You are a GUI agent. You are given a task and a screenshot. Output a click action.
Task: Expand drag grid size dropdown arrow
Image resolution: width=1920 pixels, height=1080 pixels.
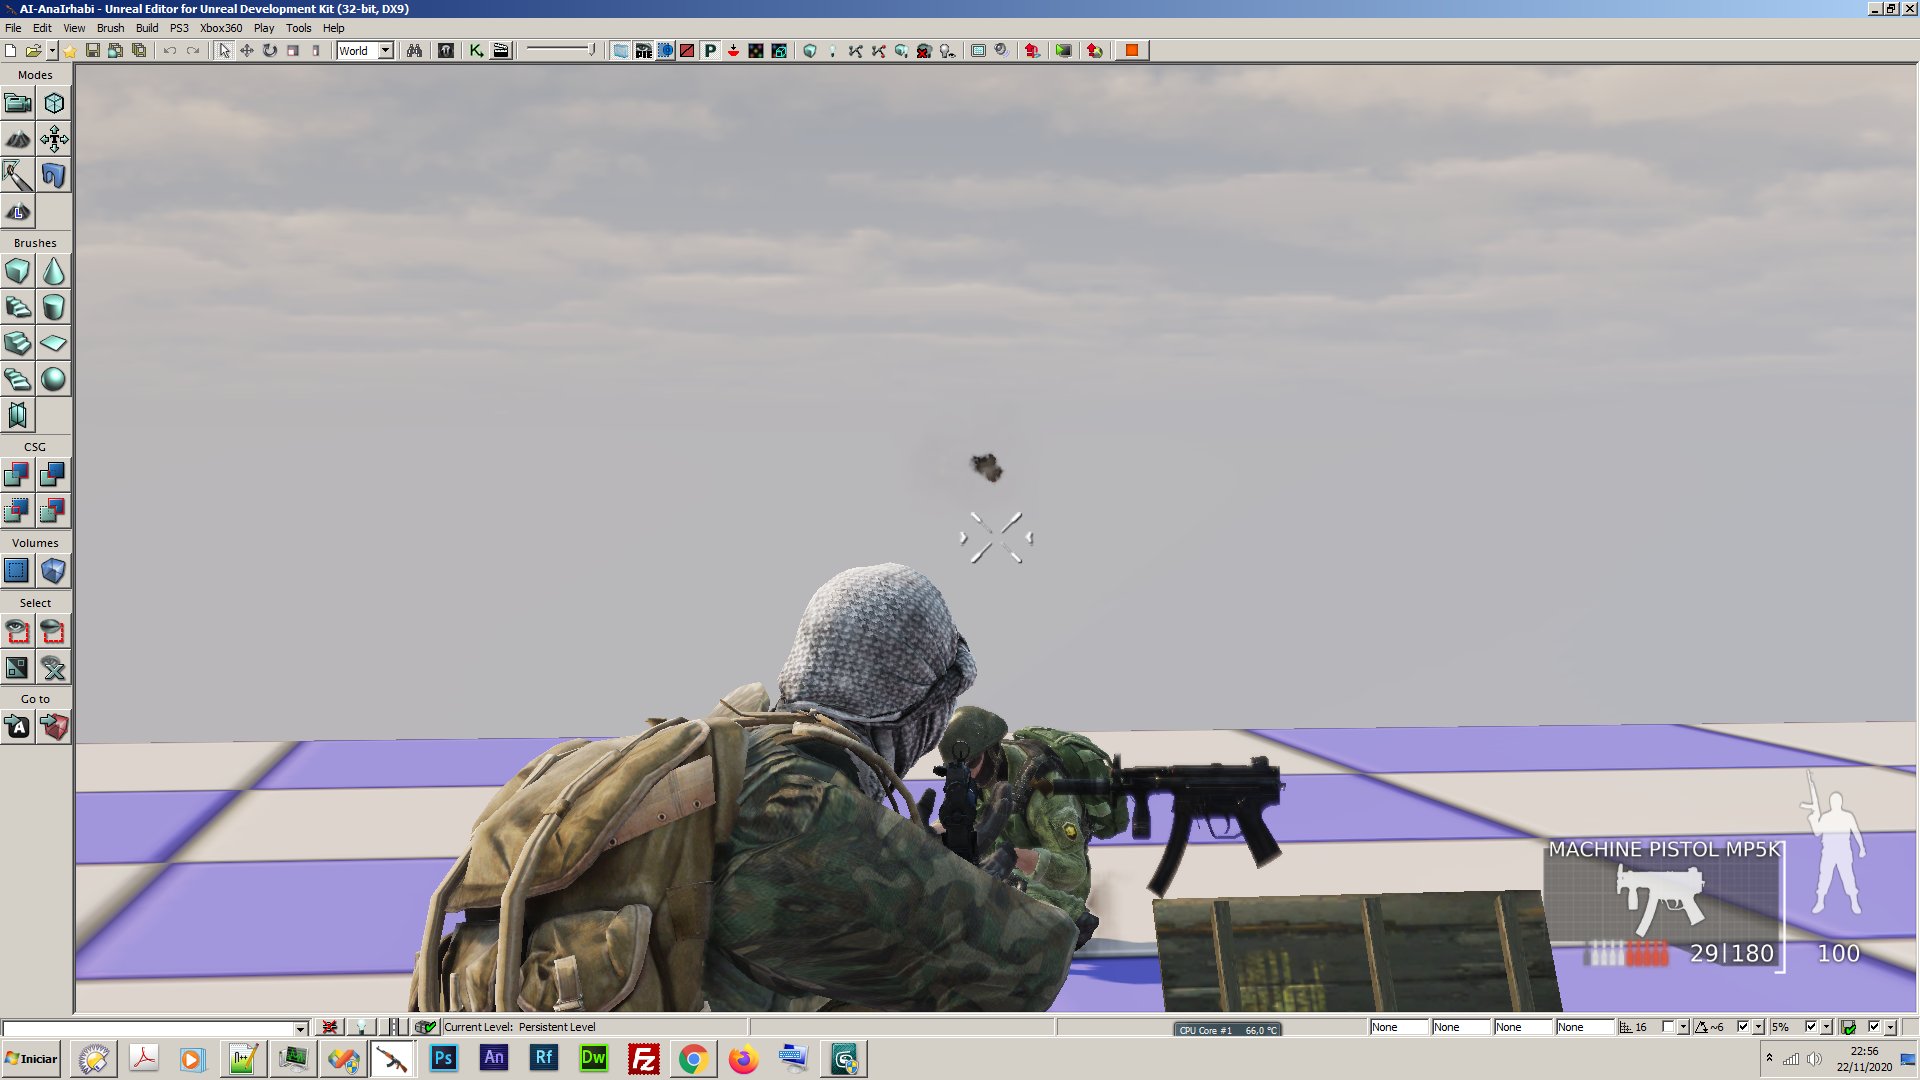(1683, 1027)
